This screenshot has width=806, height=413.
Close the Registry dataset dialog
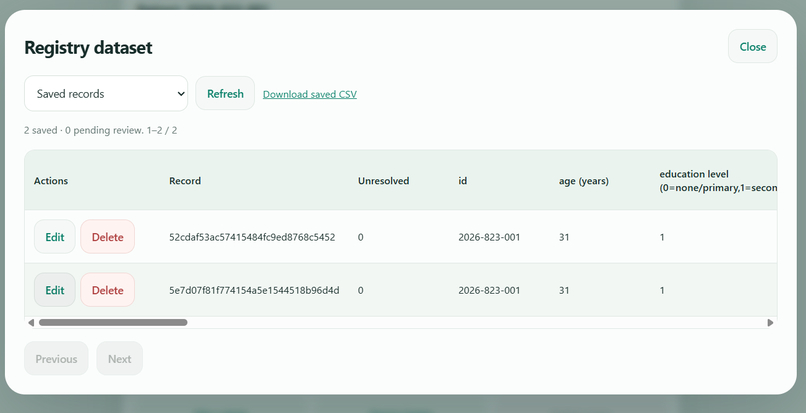click(x=753, y=46)
